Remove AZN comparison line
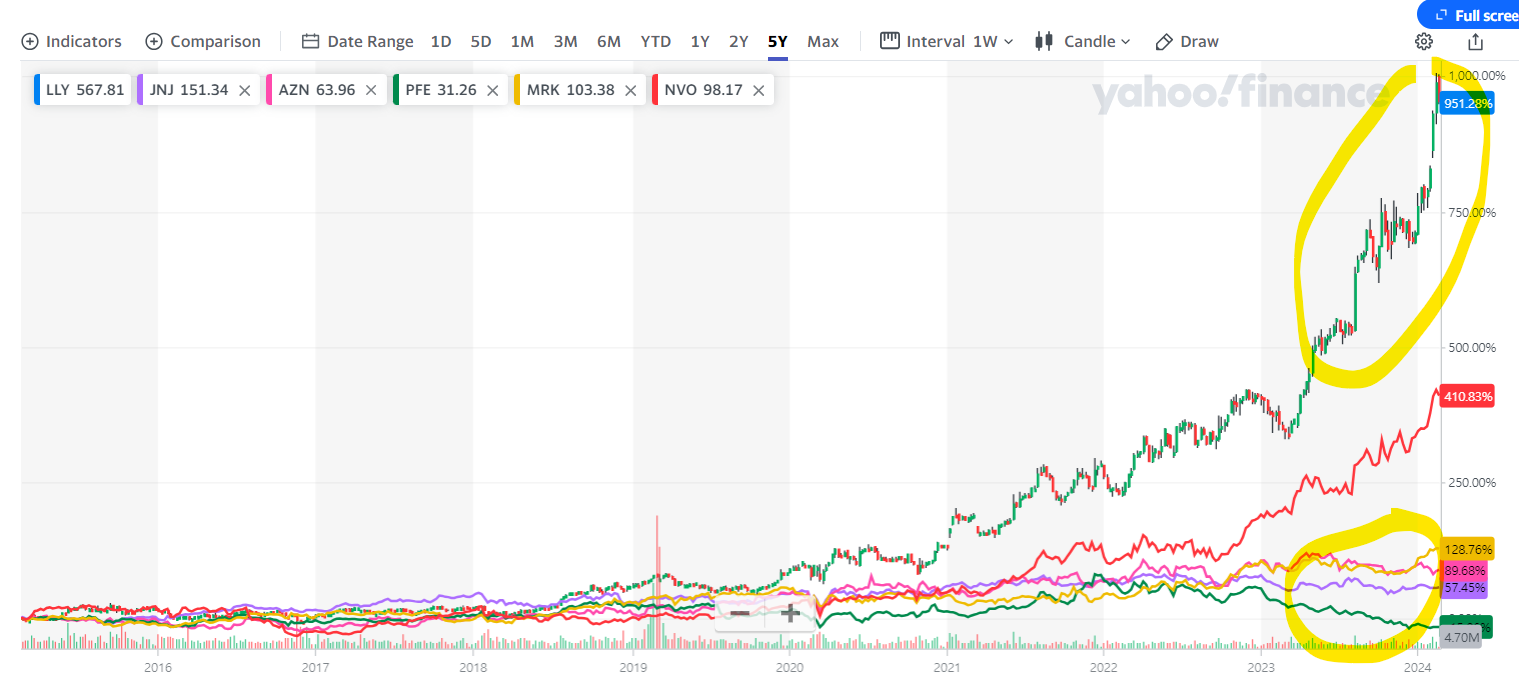The image size is (1519, 681). [371, 90]
